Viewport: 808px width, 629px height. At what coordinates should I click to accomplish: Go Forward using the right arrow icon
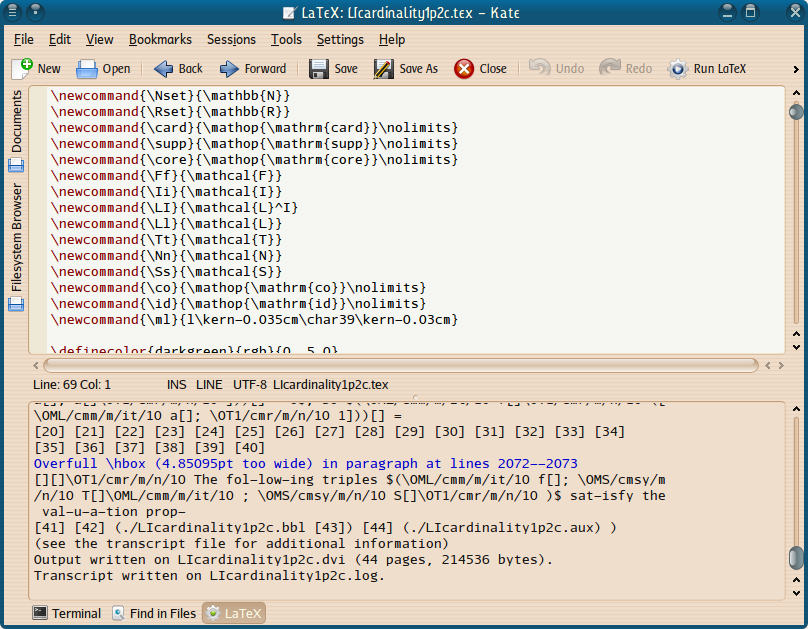click(x=229, y=69)
